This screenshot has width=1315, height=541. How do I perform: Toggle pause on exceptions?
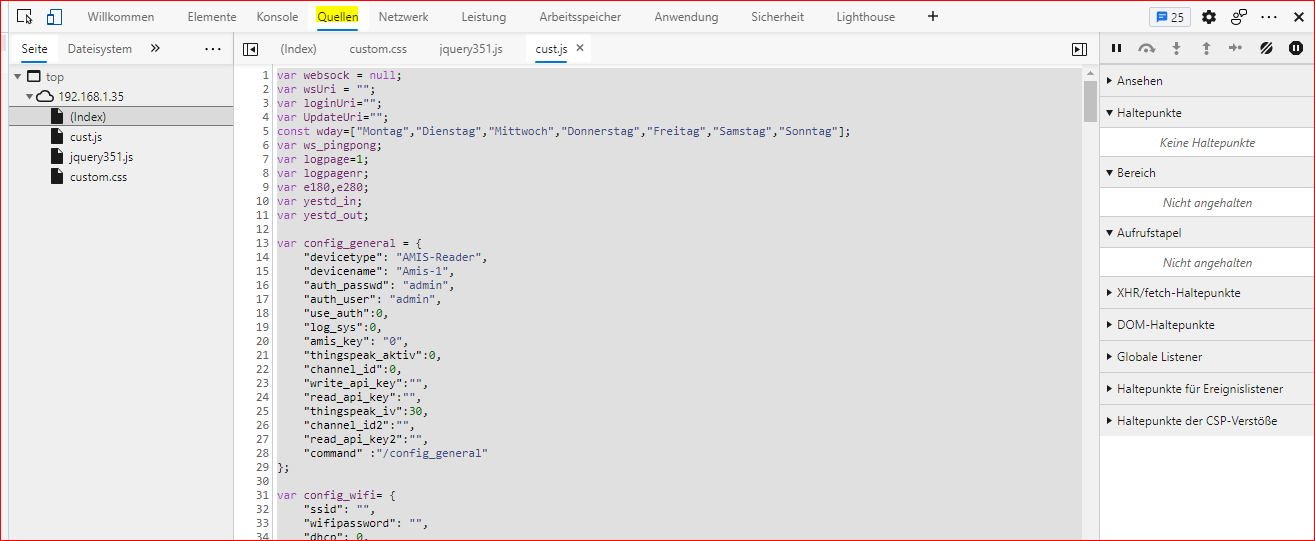coord(1296,48)
